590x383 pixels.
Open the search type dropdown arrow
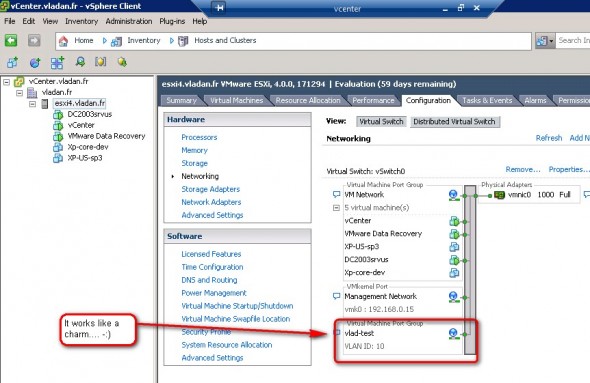click(x=551, y=41)
